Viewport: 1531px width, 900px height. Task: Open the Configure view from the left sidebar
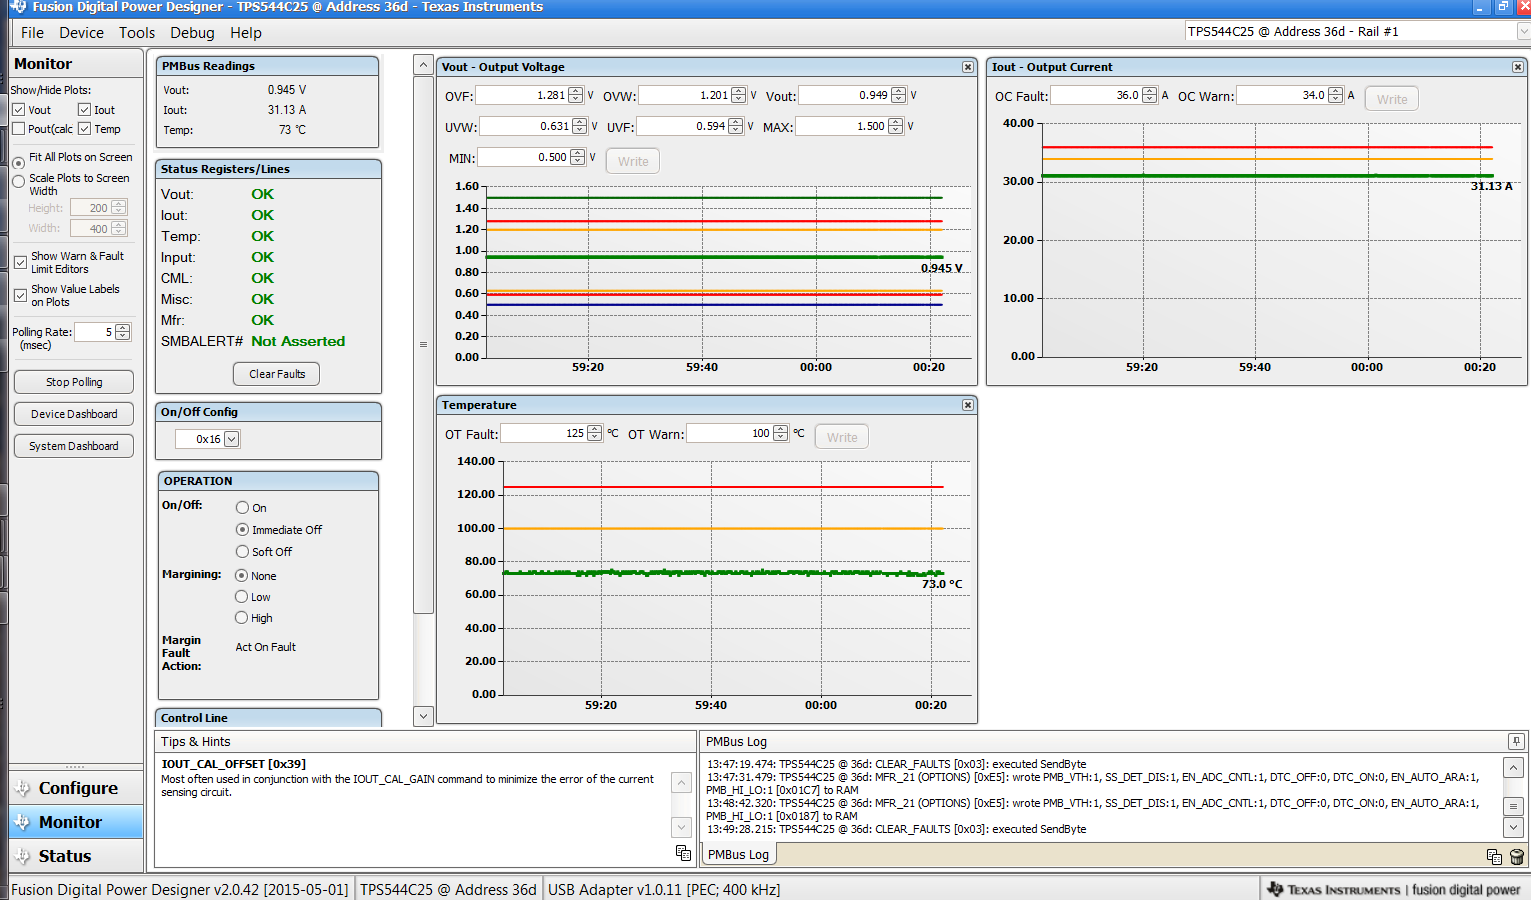[76, 788]
